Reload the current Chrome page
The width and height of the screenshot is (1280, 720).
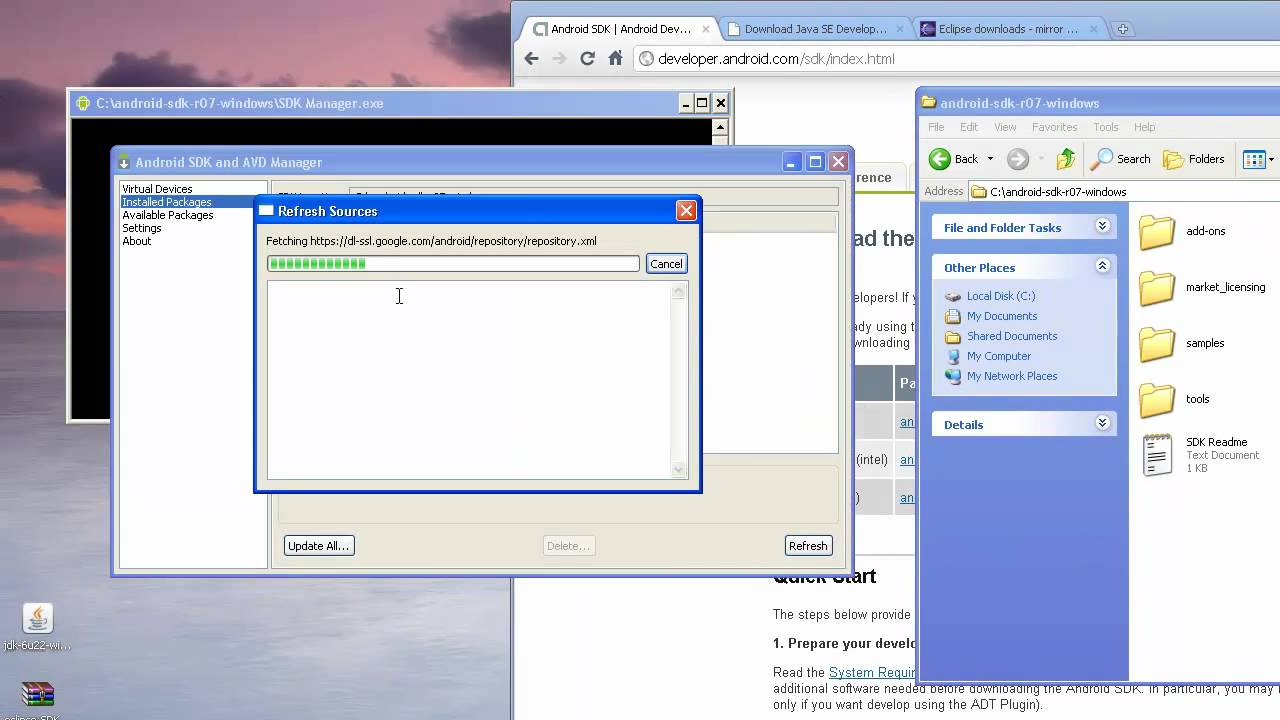point(587,59)
